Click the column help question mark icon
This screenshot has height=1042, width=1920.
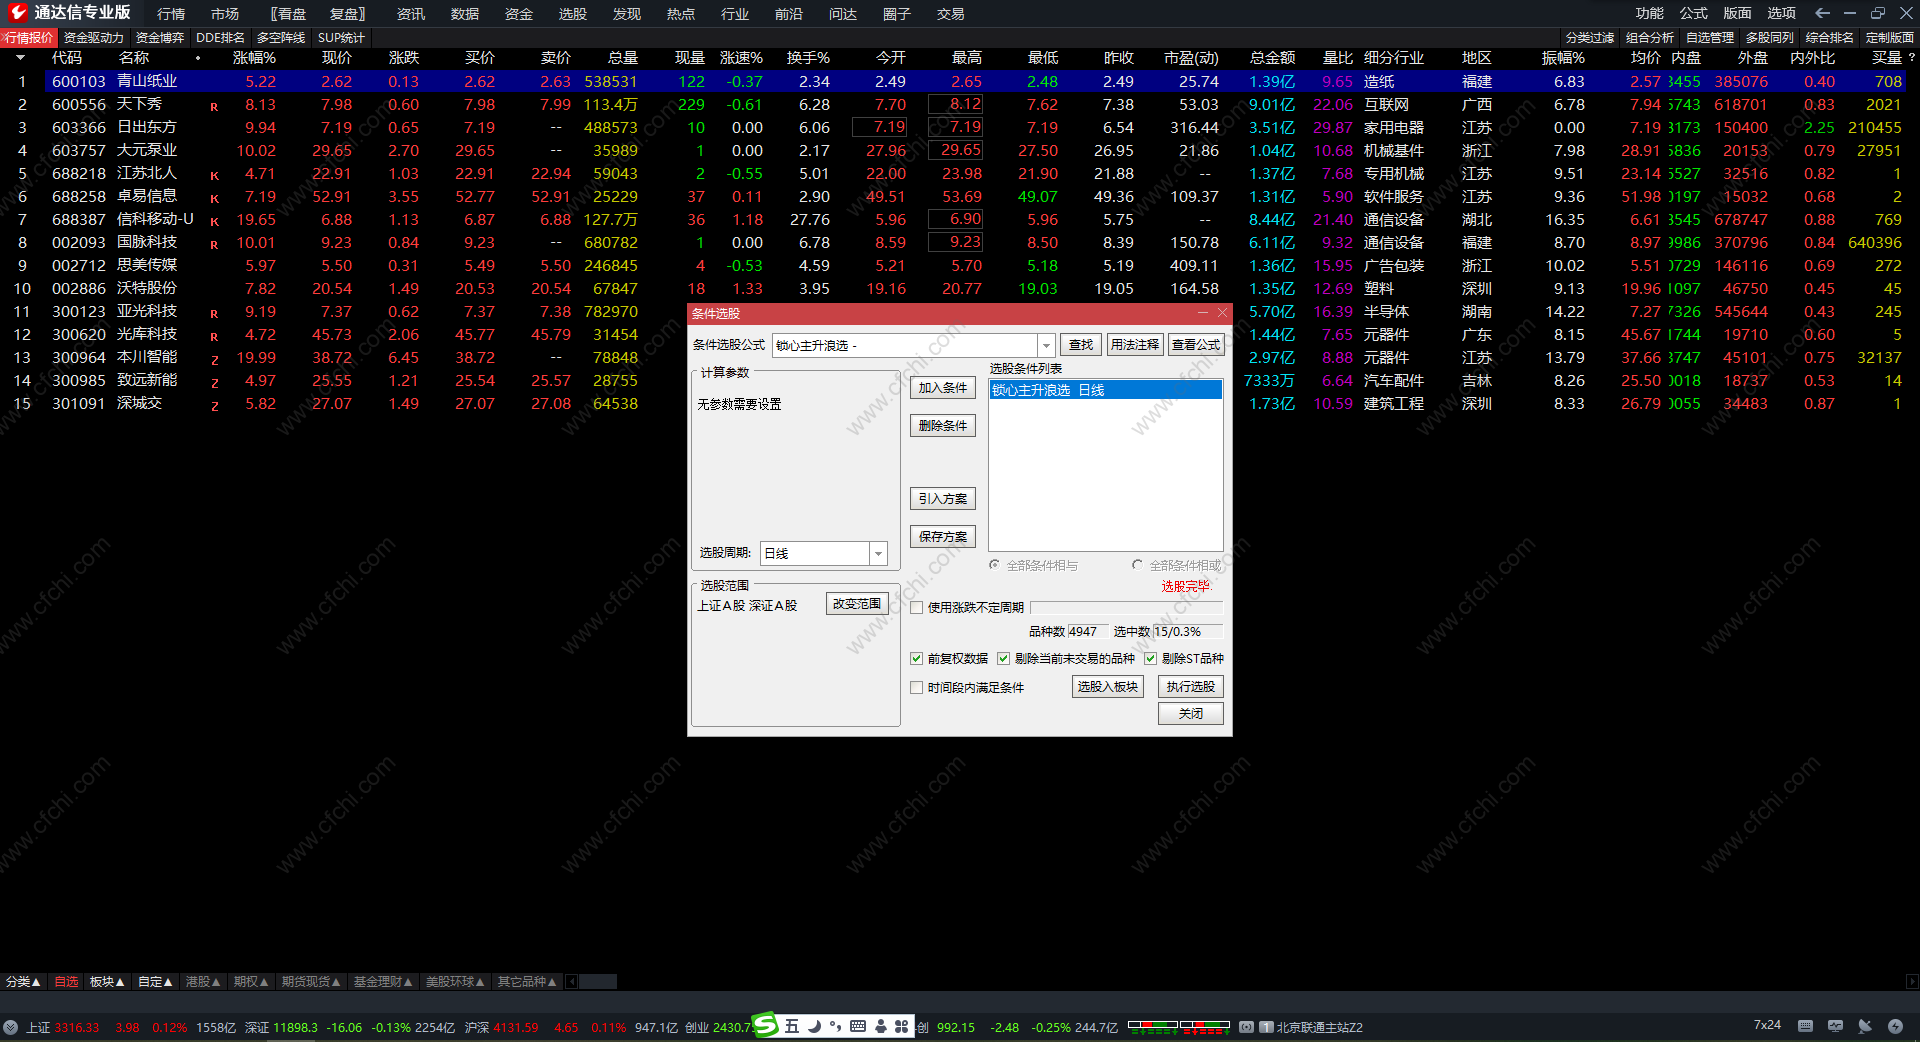[x=1911, y=58]
